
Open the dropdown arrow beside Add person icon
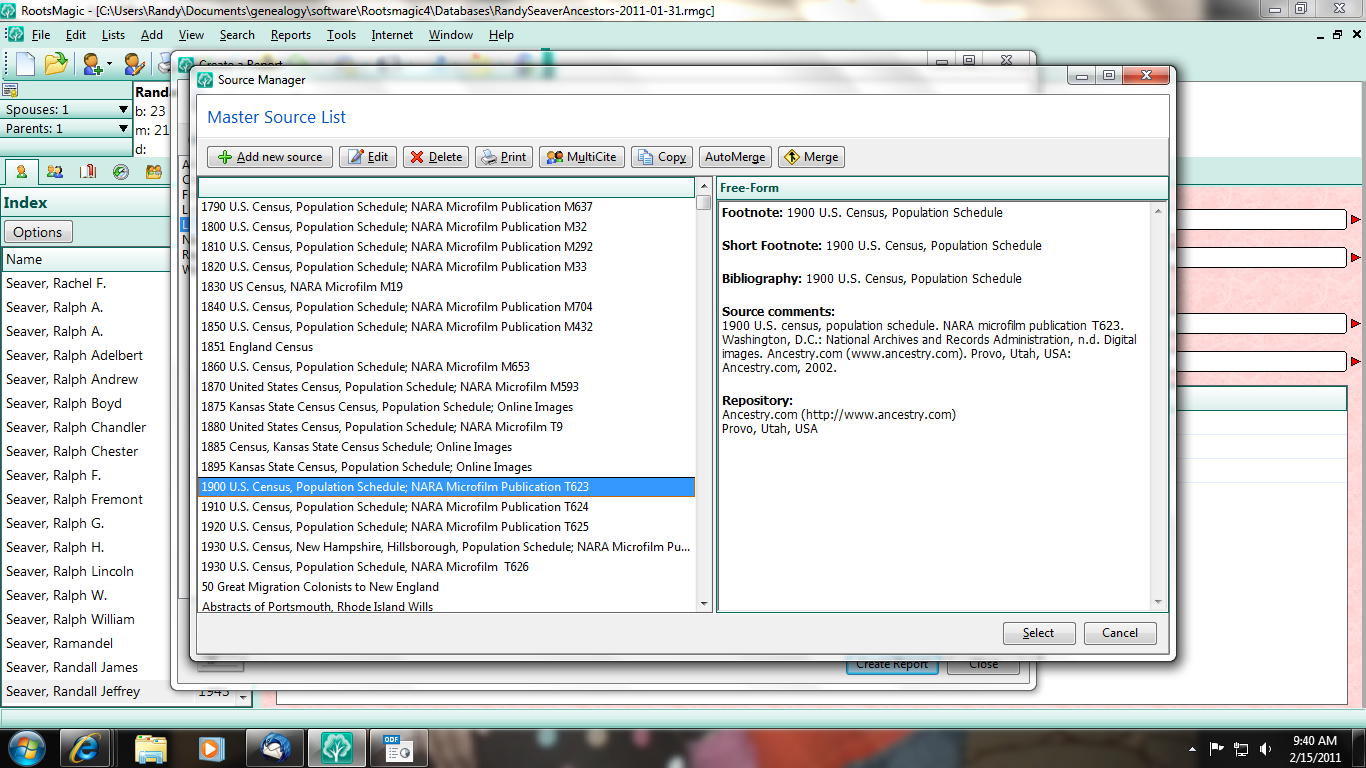[x=109, y=65]
